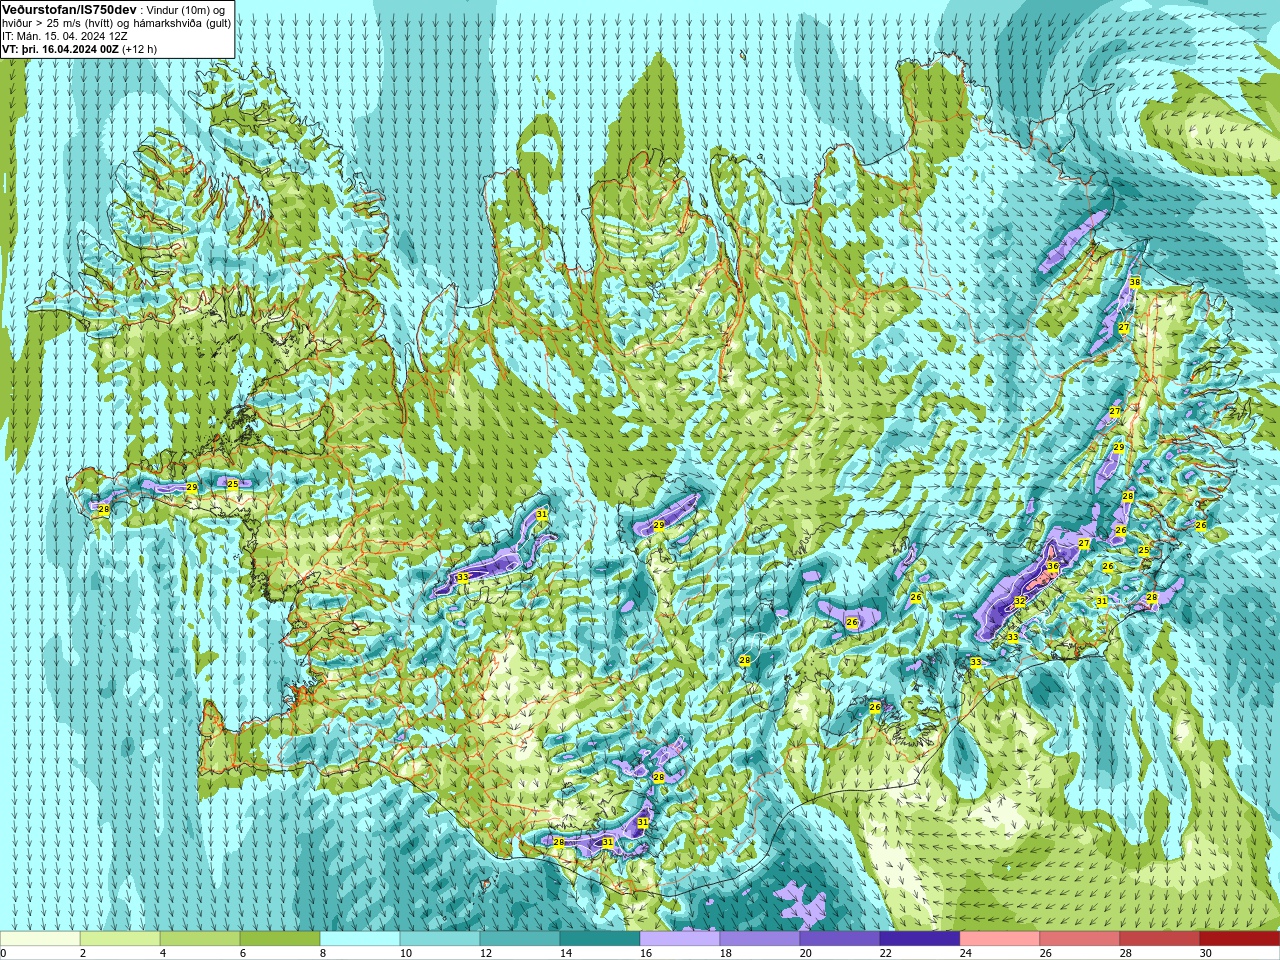The height and width of the screenshot is (960, 1280).
Task: Click the 4–6 m/s green legend swatch
Action: 200,939
